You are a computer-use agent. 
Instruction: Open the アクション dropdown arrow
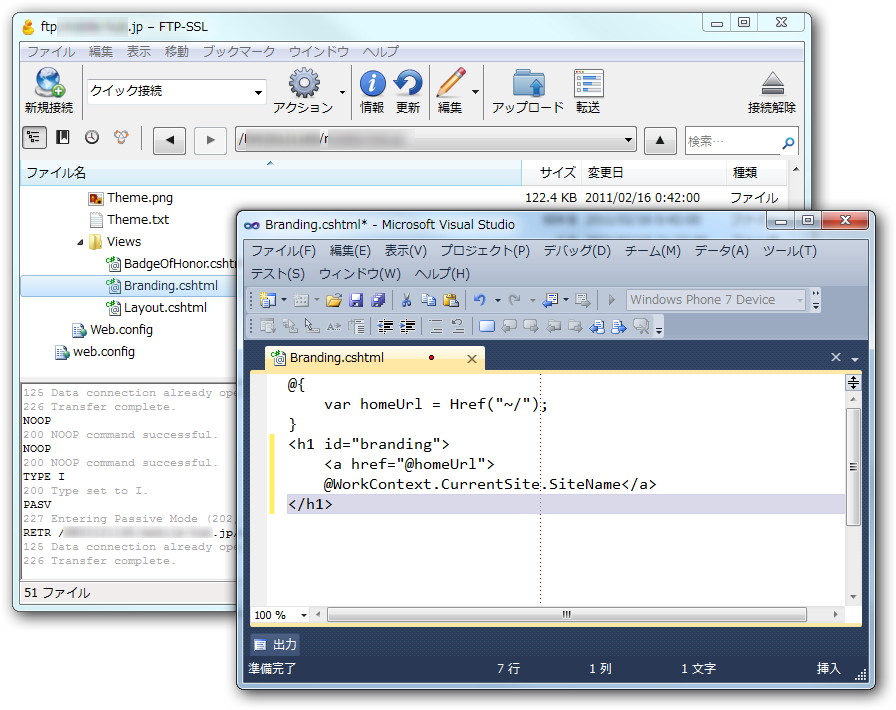click(342, 92)
